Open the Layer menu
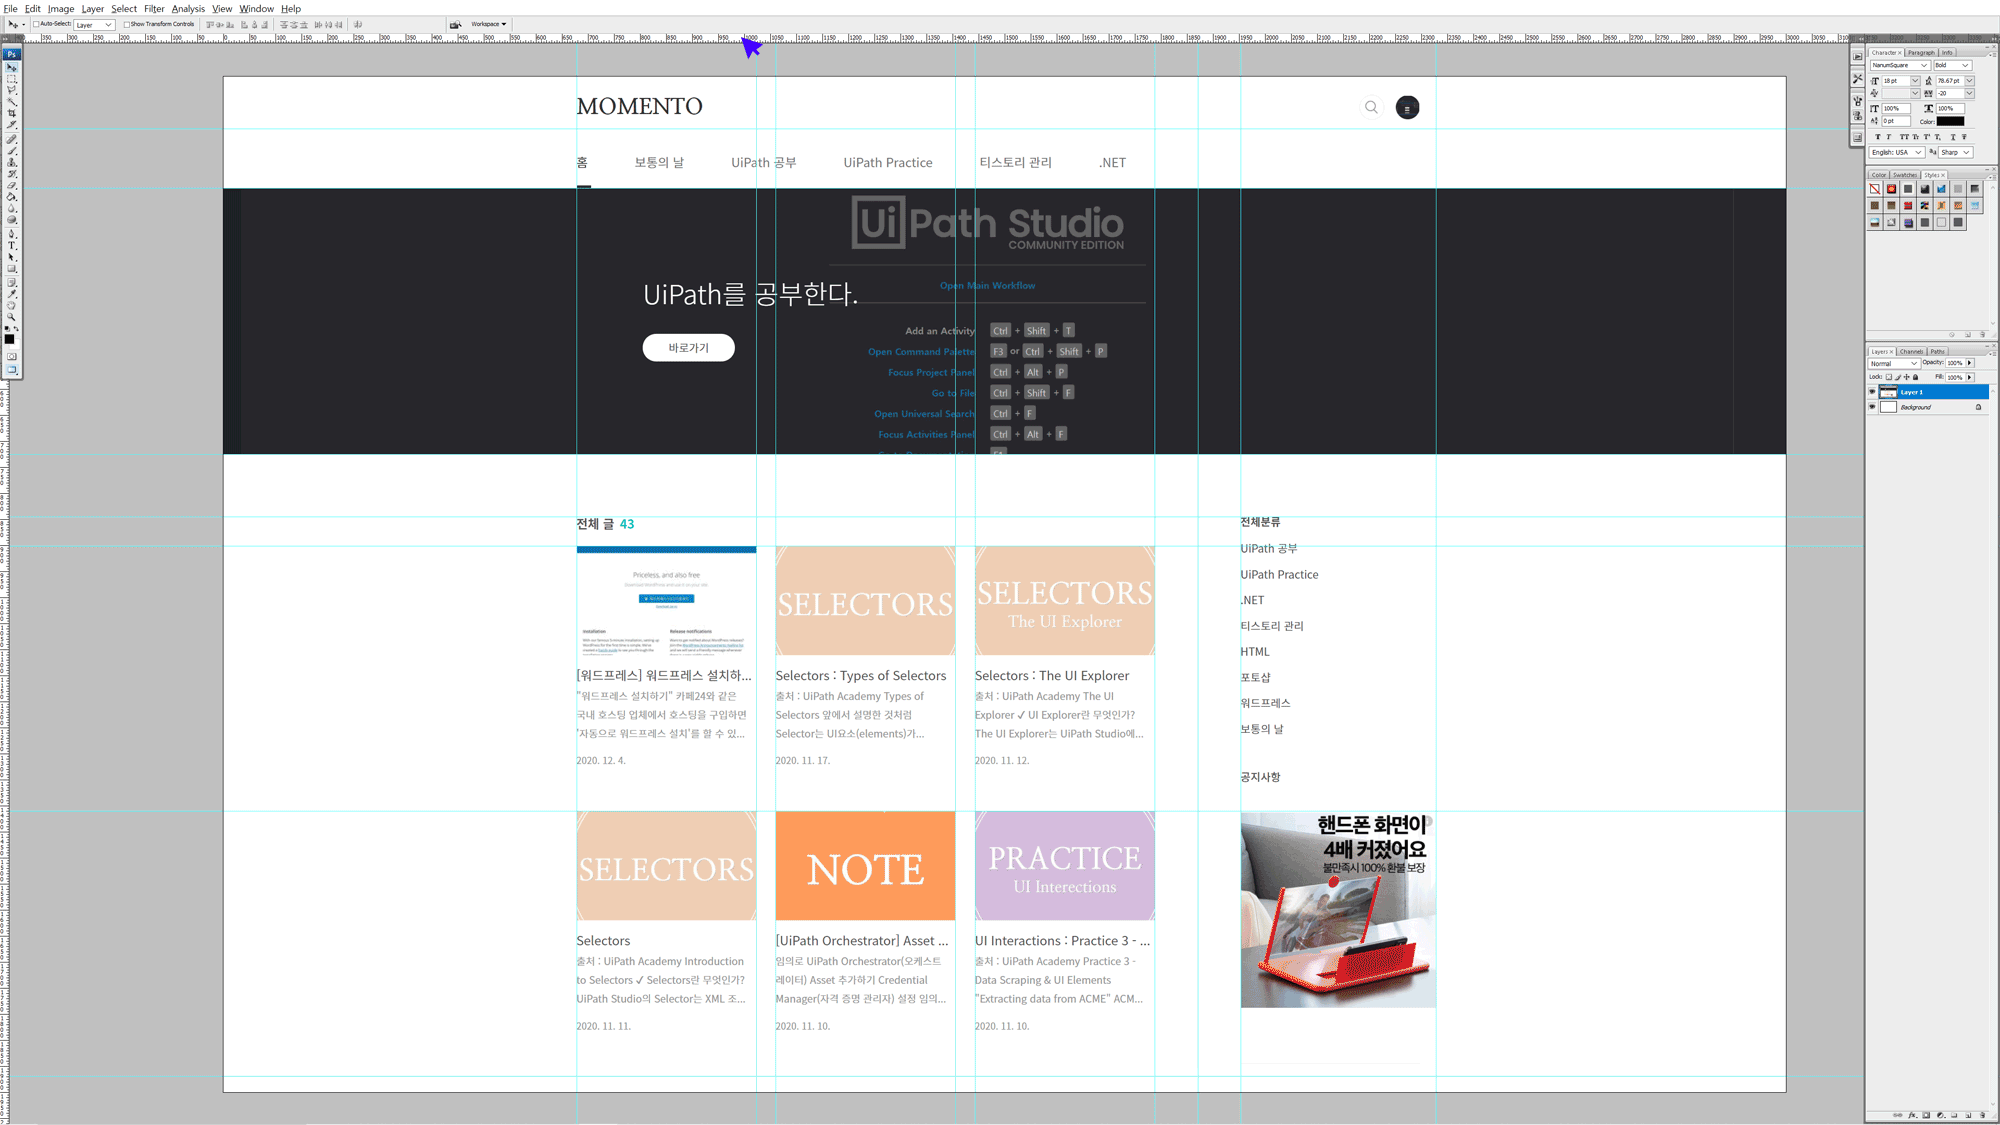2000x1125 pixels. (92, 8)
